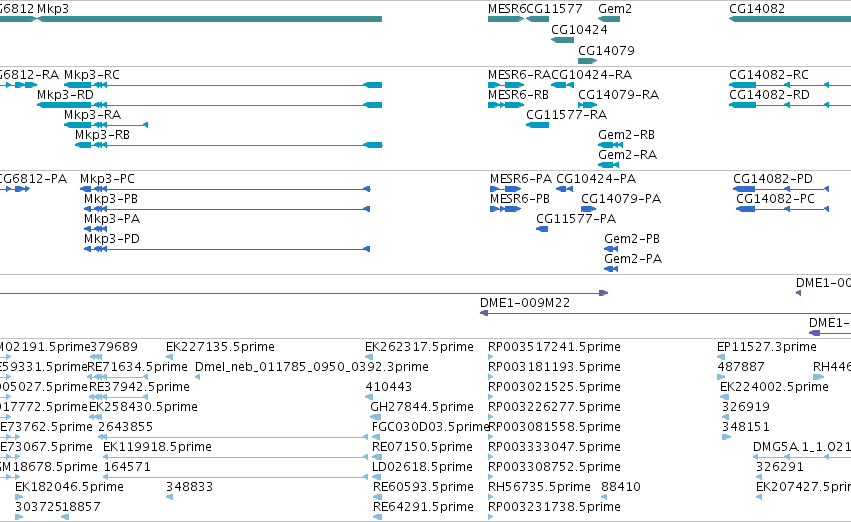
Task: Click the Gem2-RA transcript label
Action: [627, 155]
